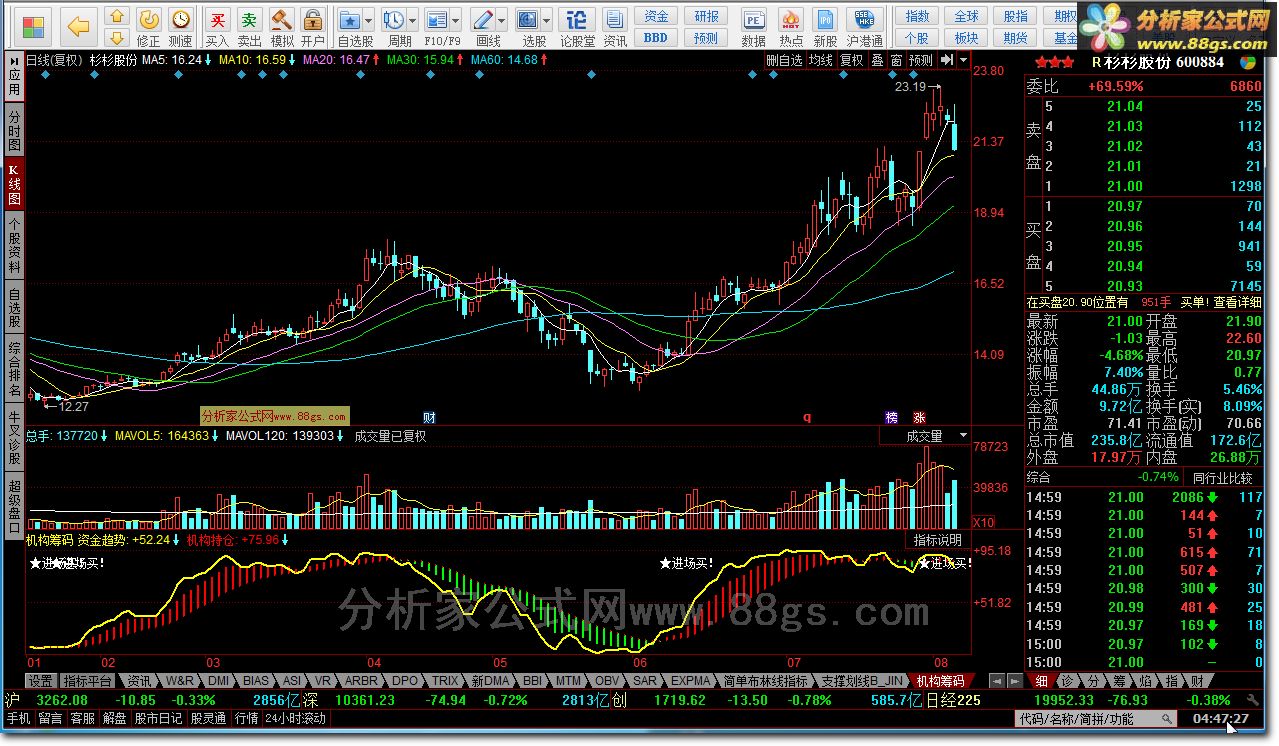Toggle the 复权 price adjustment option

(851, 60)
